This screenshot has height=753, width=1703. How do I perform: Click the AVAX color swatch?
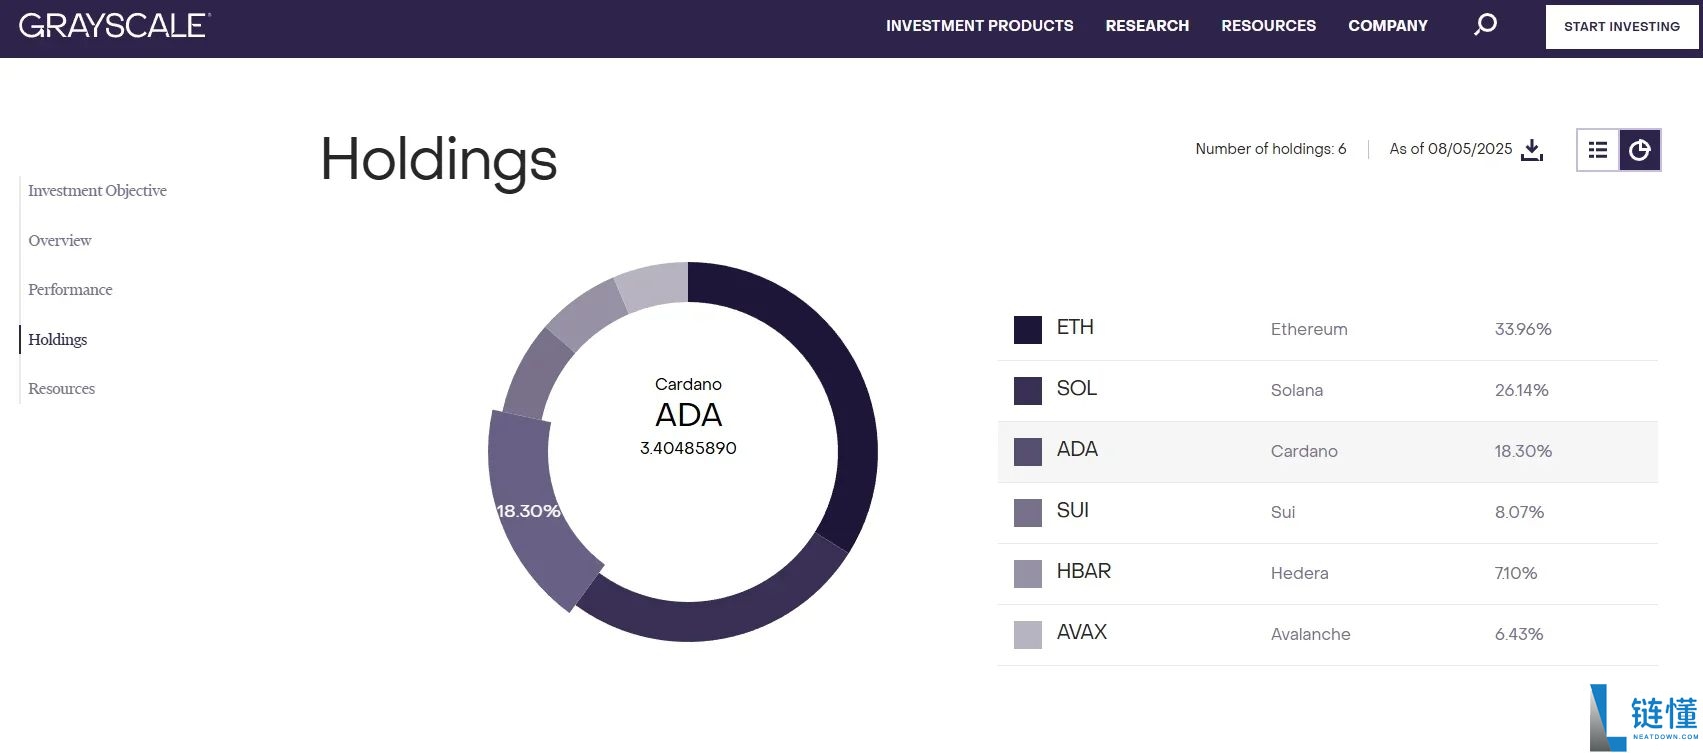coord(1028,635)
